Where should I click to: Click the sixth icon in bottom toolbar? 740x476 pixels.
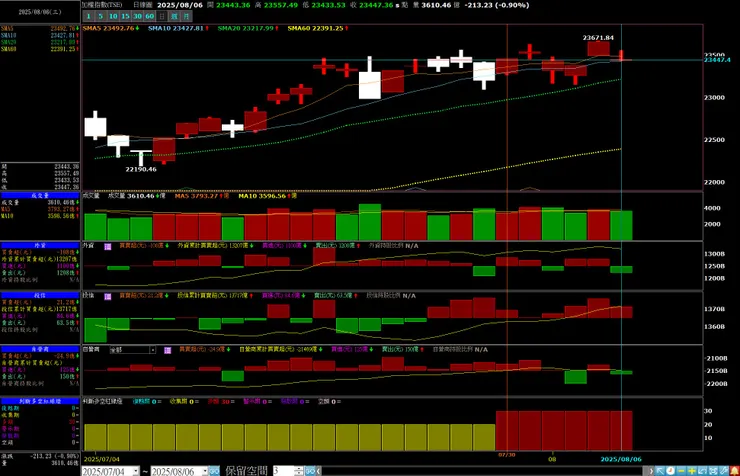(713, 471)
